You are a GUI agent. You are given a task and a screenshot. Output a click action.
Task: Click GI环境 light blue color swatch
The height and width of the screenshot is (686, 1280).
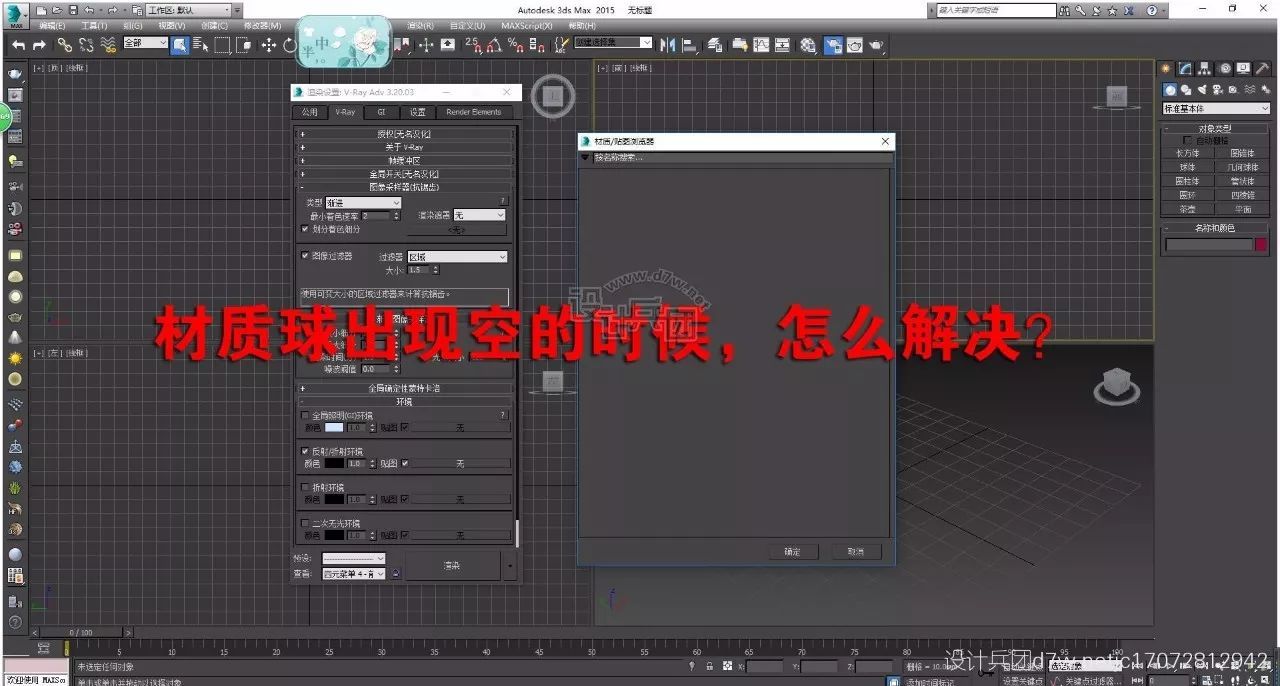point(333,428)
